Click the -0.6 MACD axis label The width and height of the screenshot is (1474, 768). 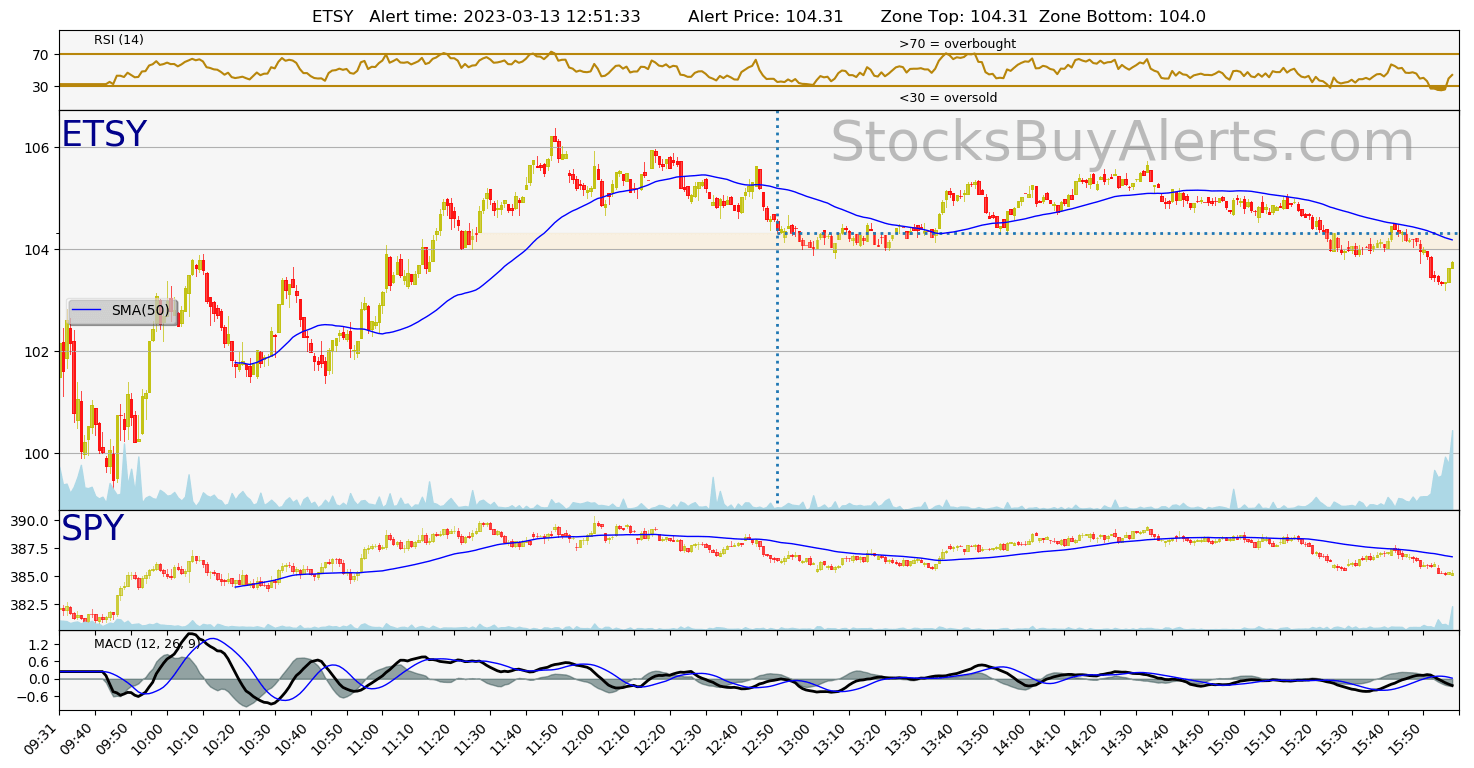tap(35, 697)
